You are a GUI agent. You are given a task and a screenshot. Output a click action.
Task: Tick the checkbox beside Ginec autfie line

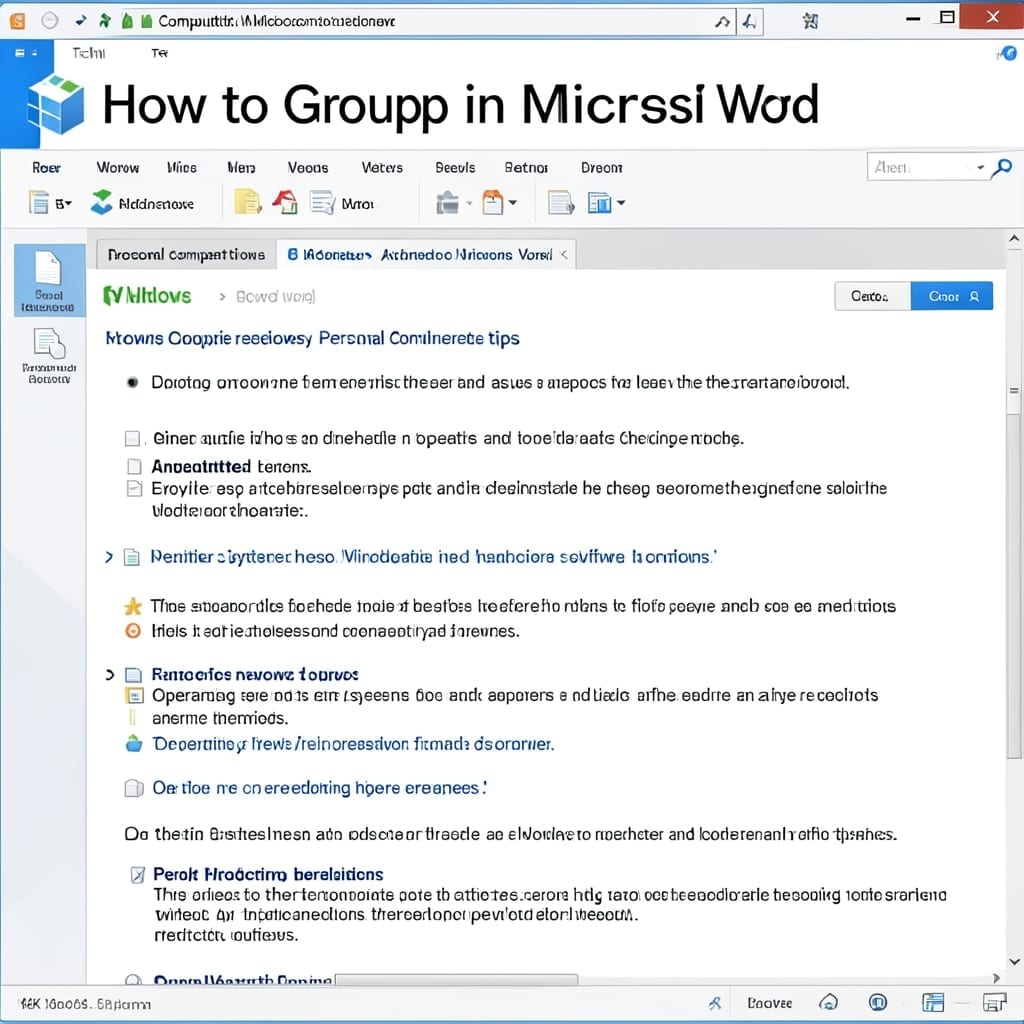tap(133, 438)
